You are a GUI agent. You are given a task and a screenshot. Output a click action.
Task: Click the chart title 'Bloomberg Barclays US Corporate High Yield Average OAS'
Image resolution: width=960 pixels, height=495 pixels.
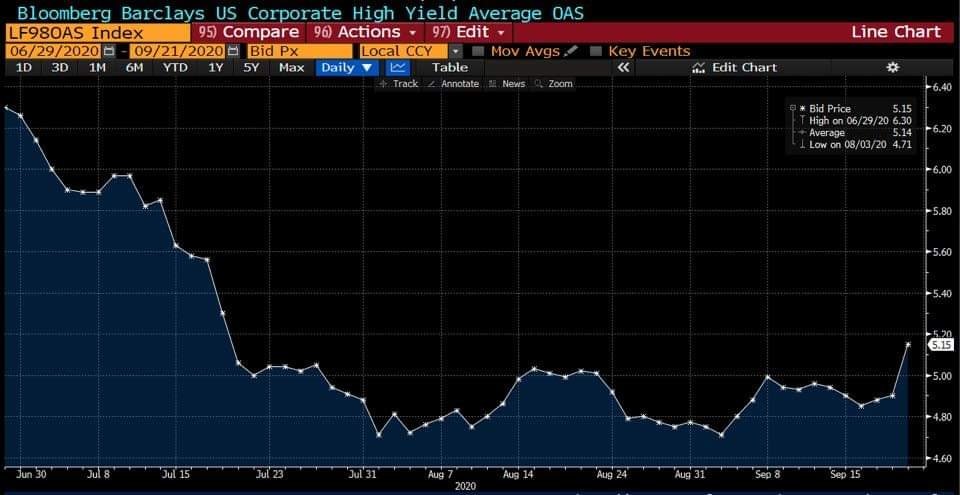(x=301, y=12)
